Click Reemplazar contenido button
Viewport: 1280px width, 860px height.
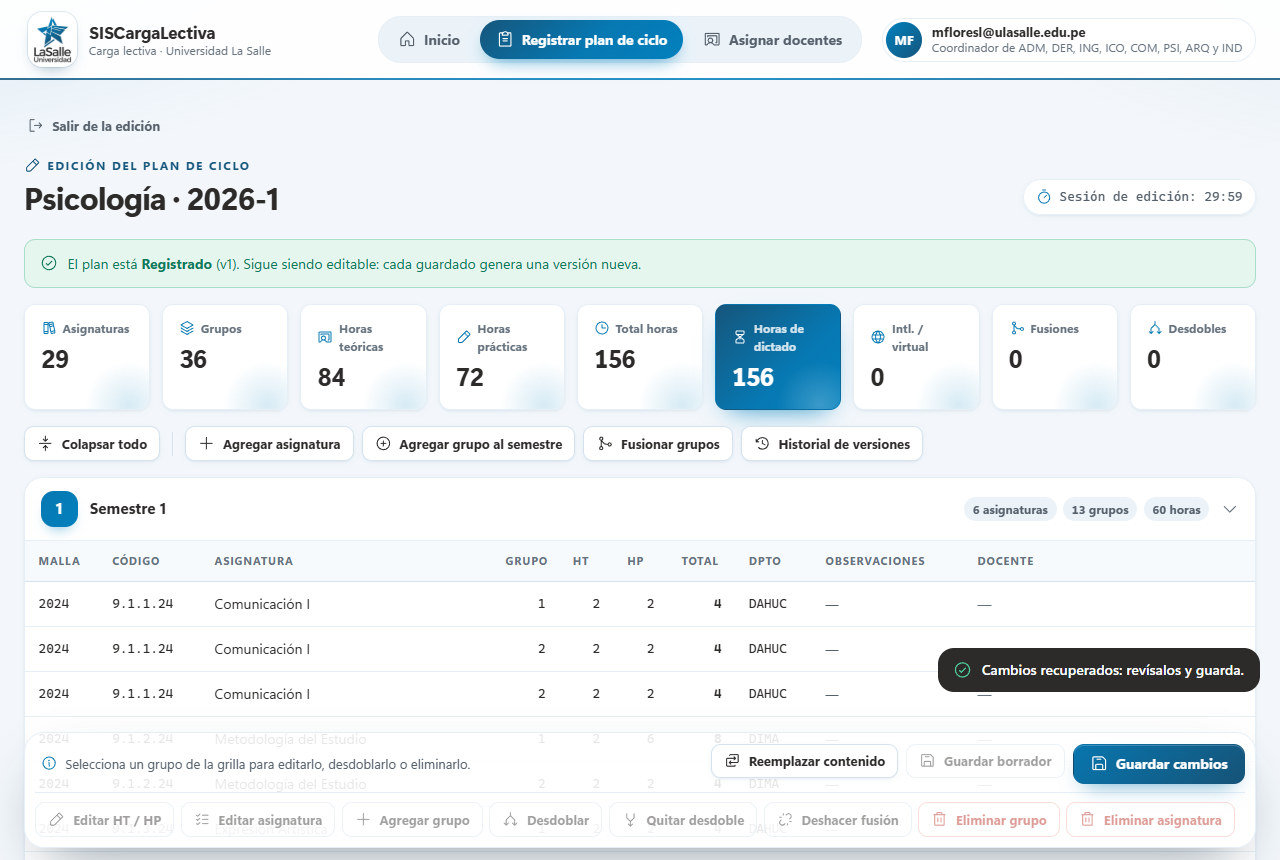tap(805, 761)
